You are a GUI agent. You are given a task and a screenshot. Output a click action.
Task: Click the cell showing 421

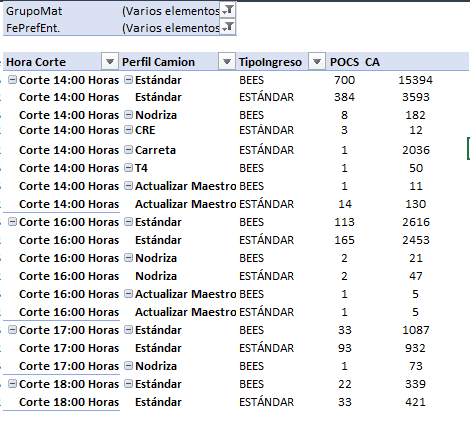tap(415, 402)
